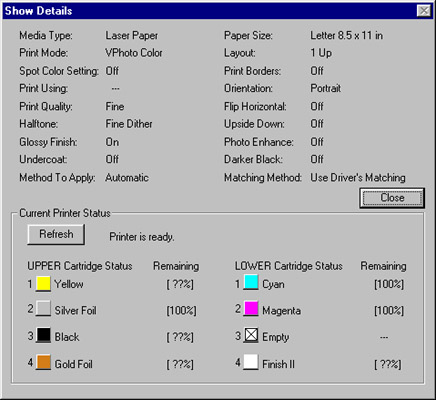Click the Glossy Finish On value
436x400 pixels.
(112, 142)
